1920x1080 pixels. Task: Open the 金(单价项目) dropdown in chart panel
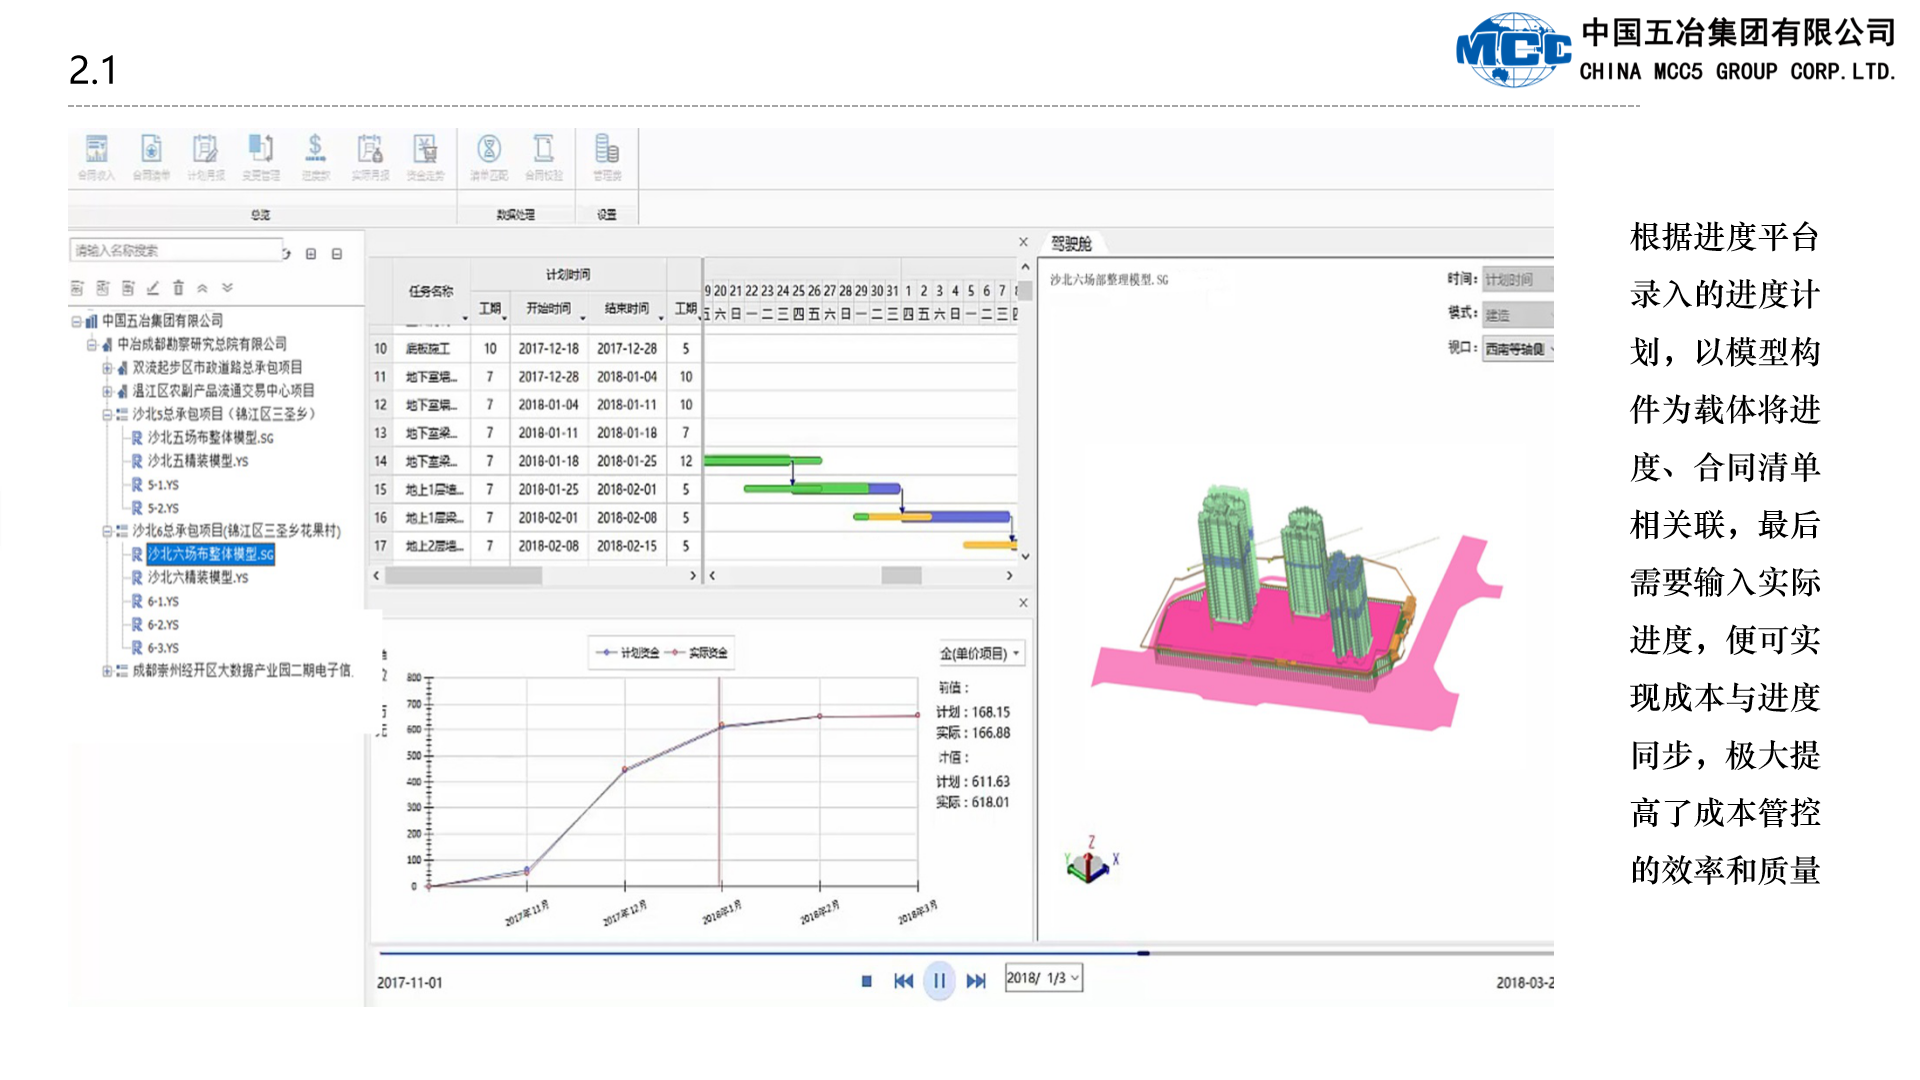point(980,654)
